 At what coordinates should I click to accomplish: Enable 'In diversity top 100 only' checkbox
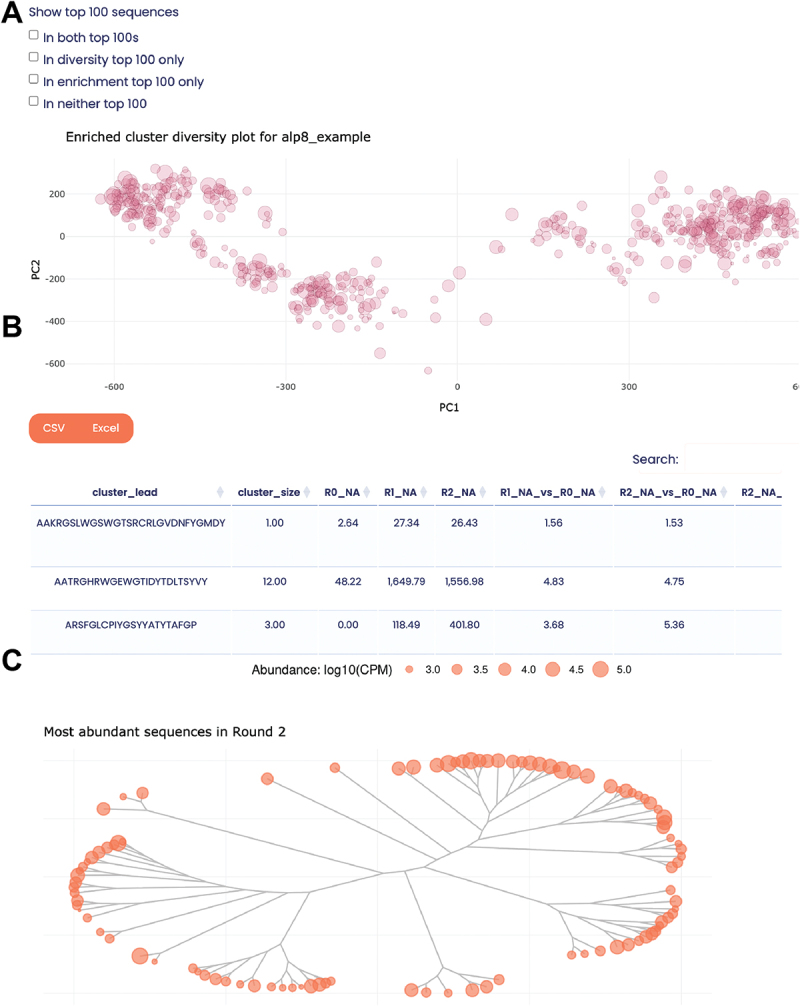pyautogui.click(x=33, y=56)
